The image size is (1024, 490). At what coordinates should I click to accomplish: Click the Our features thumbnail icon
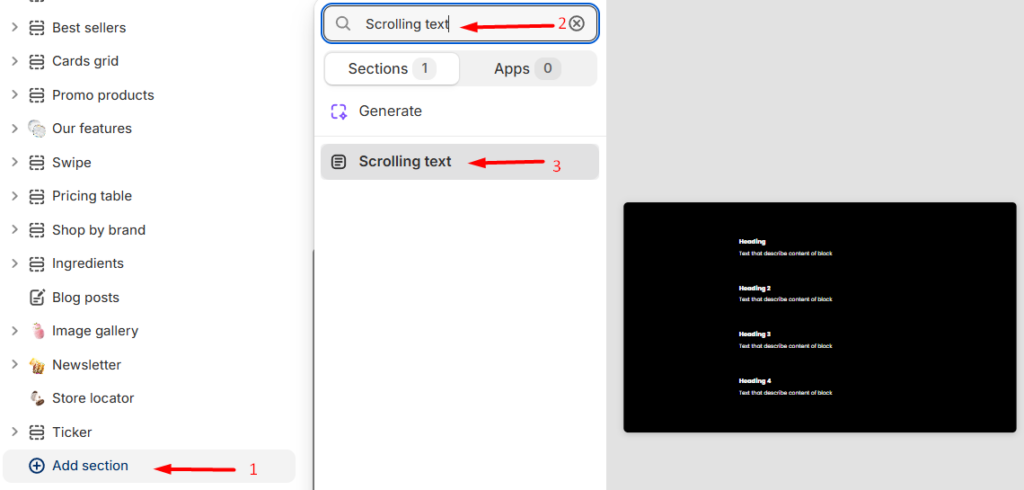pyautogui.click(x=37, y=129)
